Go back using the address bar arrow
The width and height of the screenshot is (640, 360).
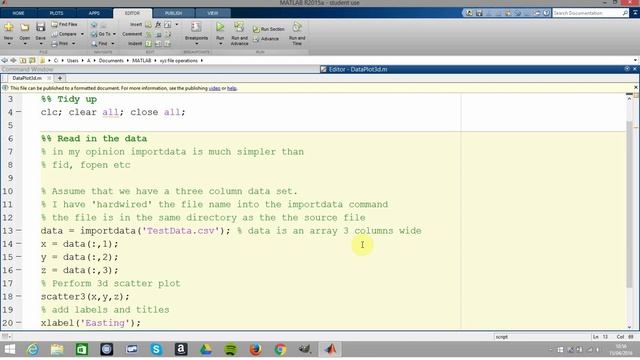tap(5, 60)
